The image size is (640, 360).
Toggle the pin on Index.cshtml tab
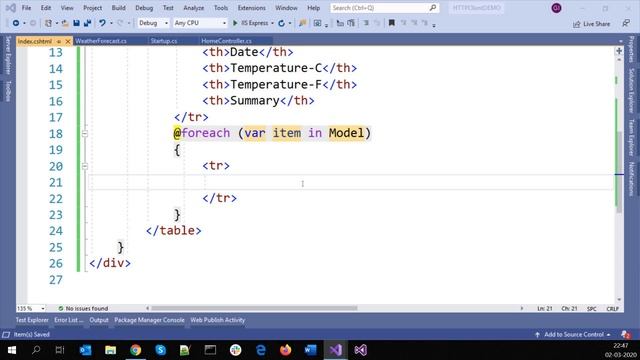point(59,41)
